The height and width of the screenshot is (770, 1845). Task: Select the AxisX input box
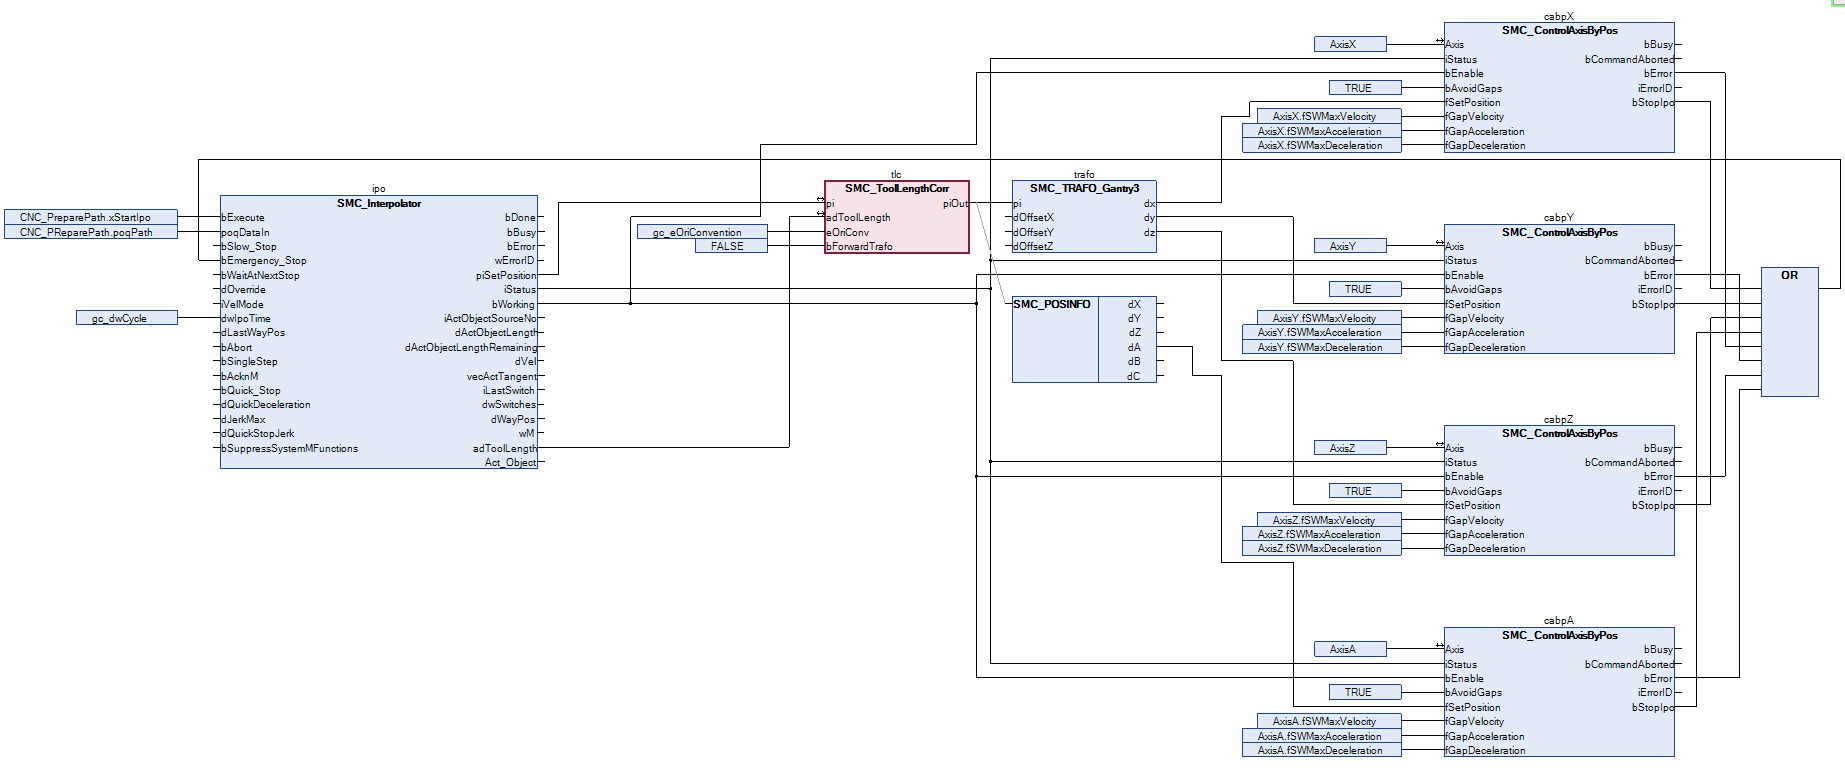[x=1350, y=44]
